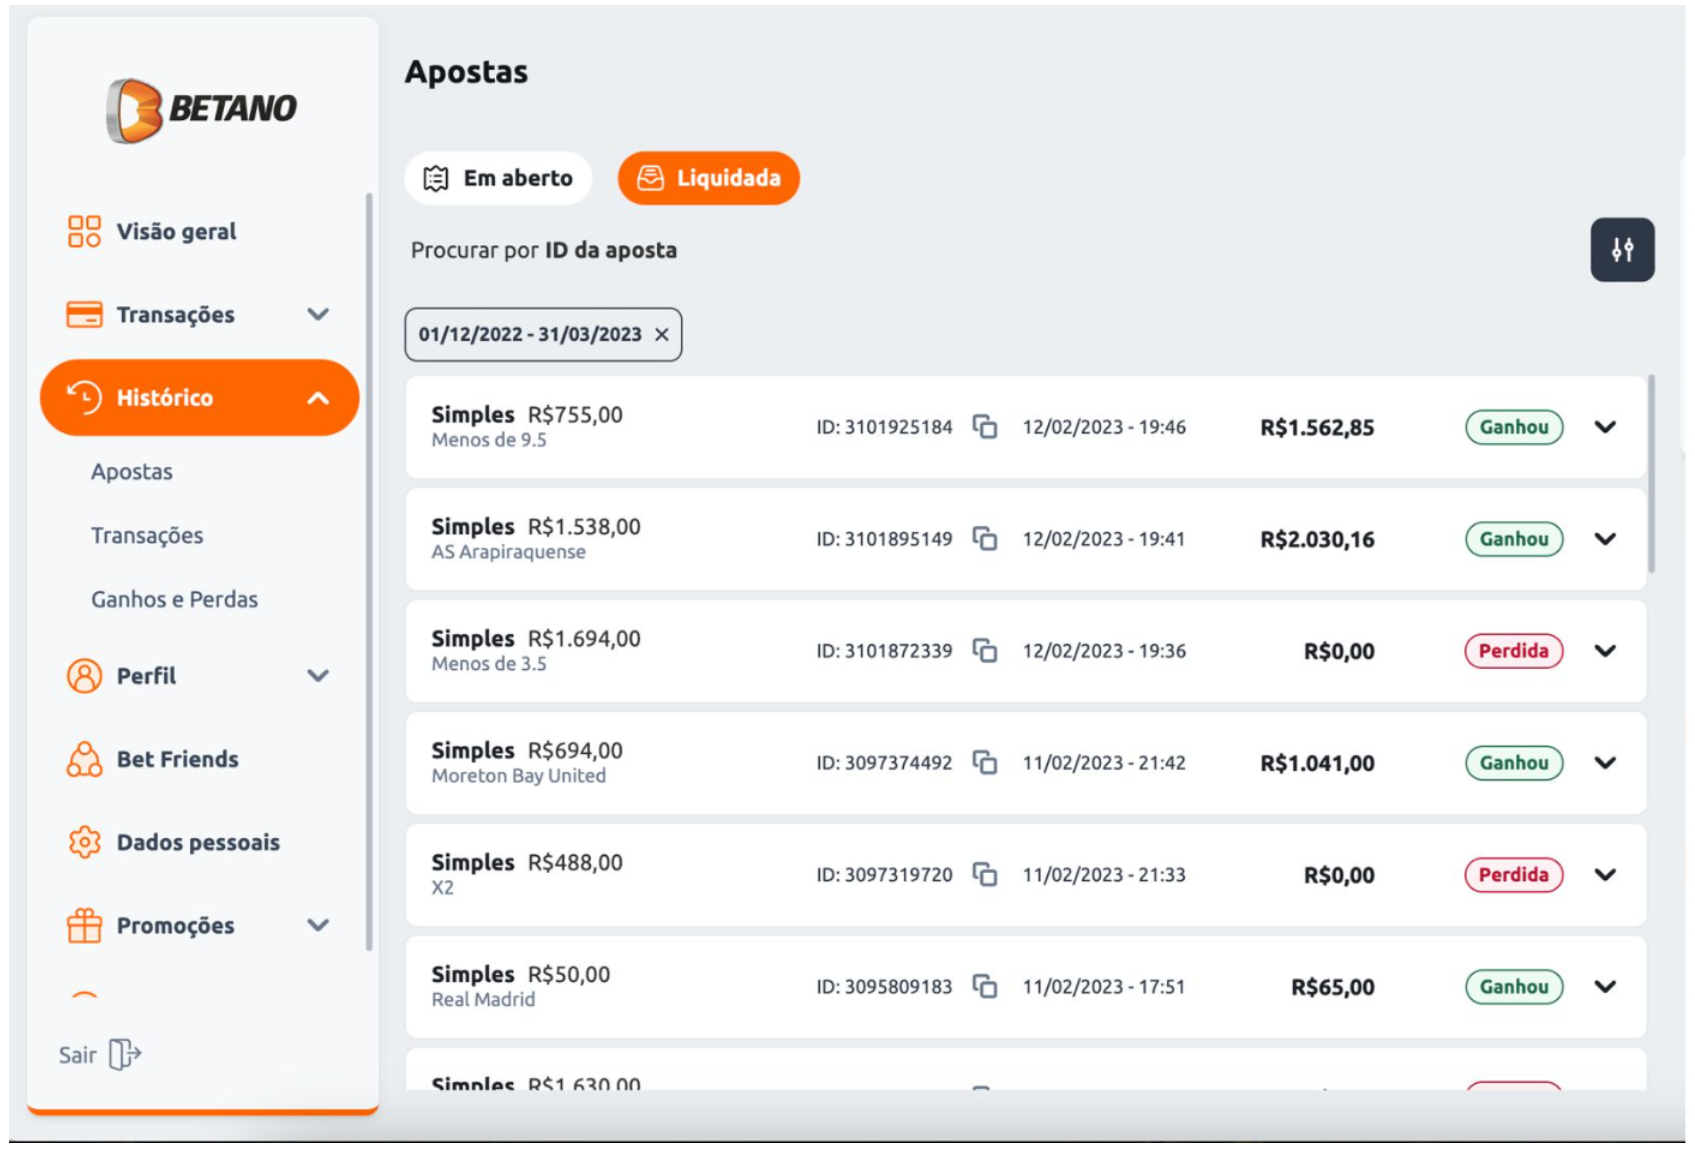Switch to the Em aberto tab
The image size is (1695, 1149).
pos(498,178)
